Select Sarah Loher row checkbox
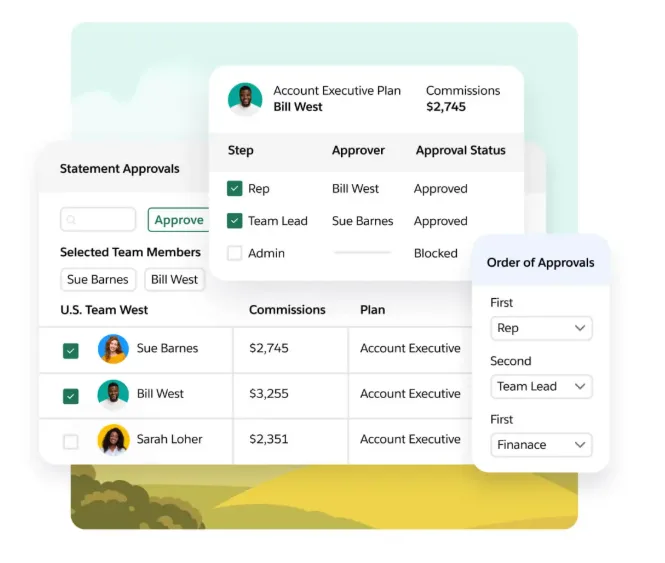Viewport: 665px width, 563px height. (x=71, y=442)
